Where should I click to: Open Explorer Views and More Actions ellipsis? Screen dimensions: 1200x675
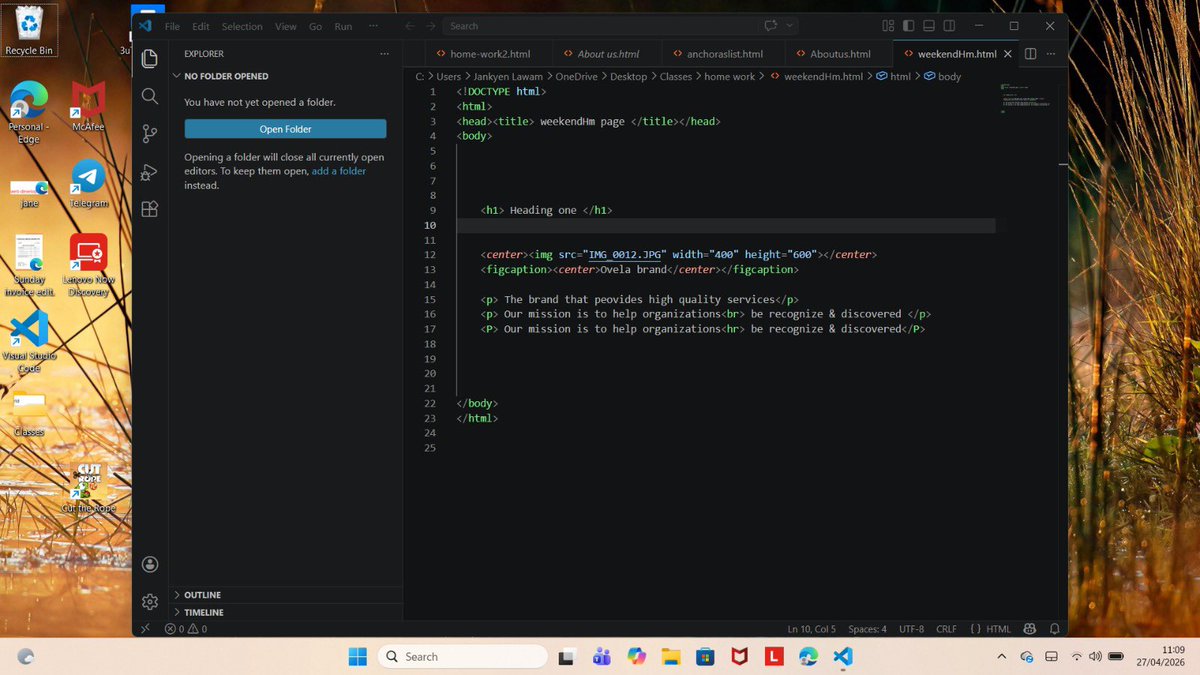tap(385, 54)
